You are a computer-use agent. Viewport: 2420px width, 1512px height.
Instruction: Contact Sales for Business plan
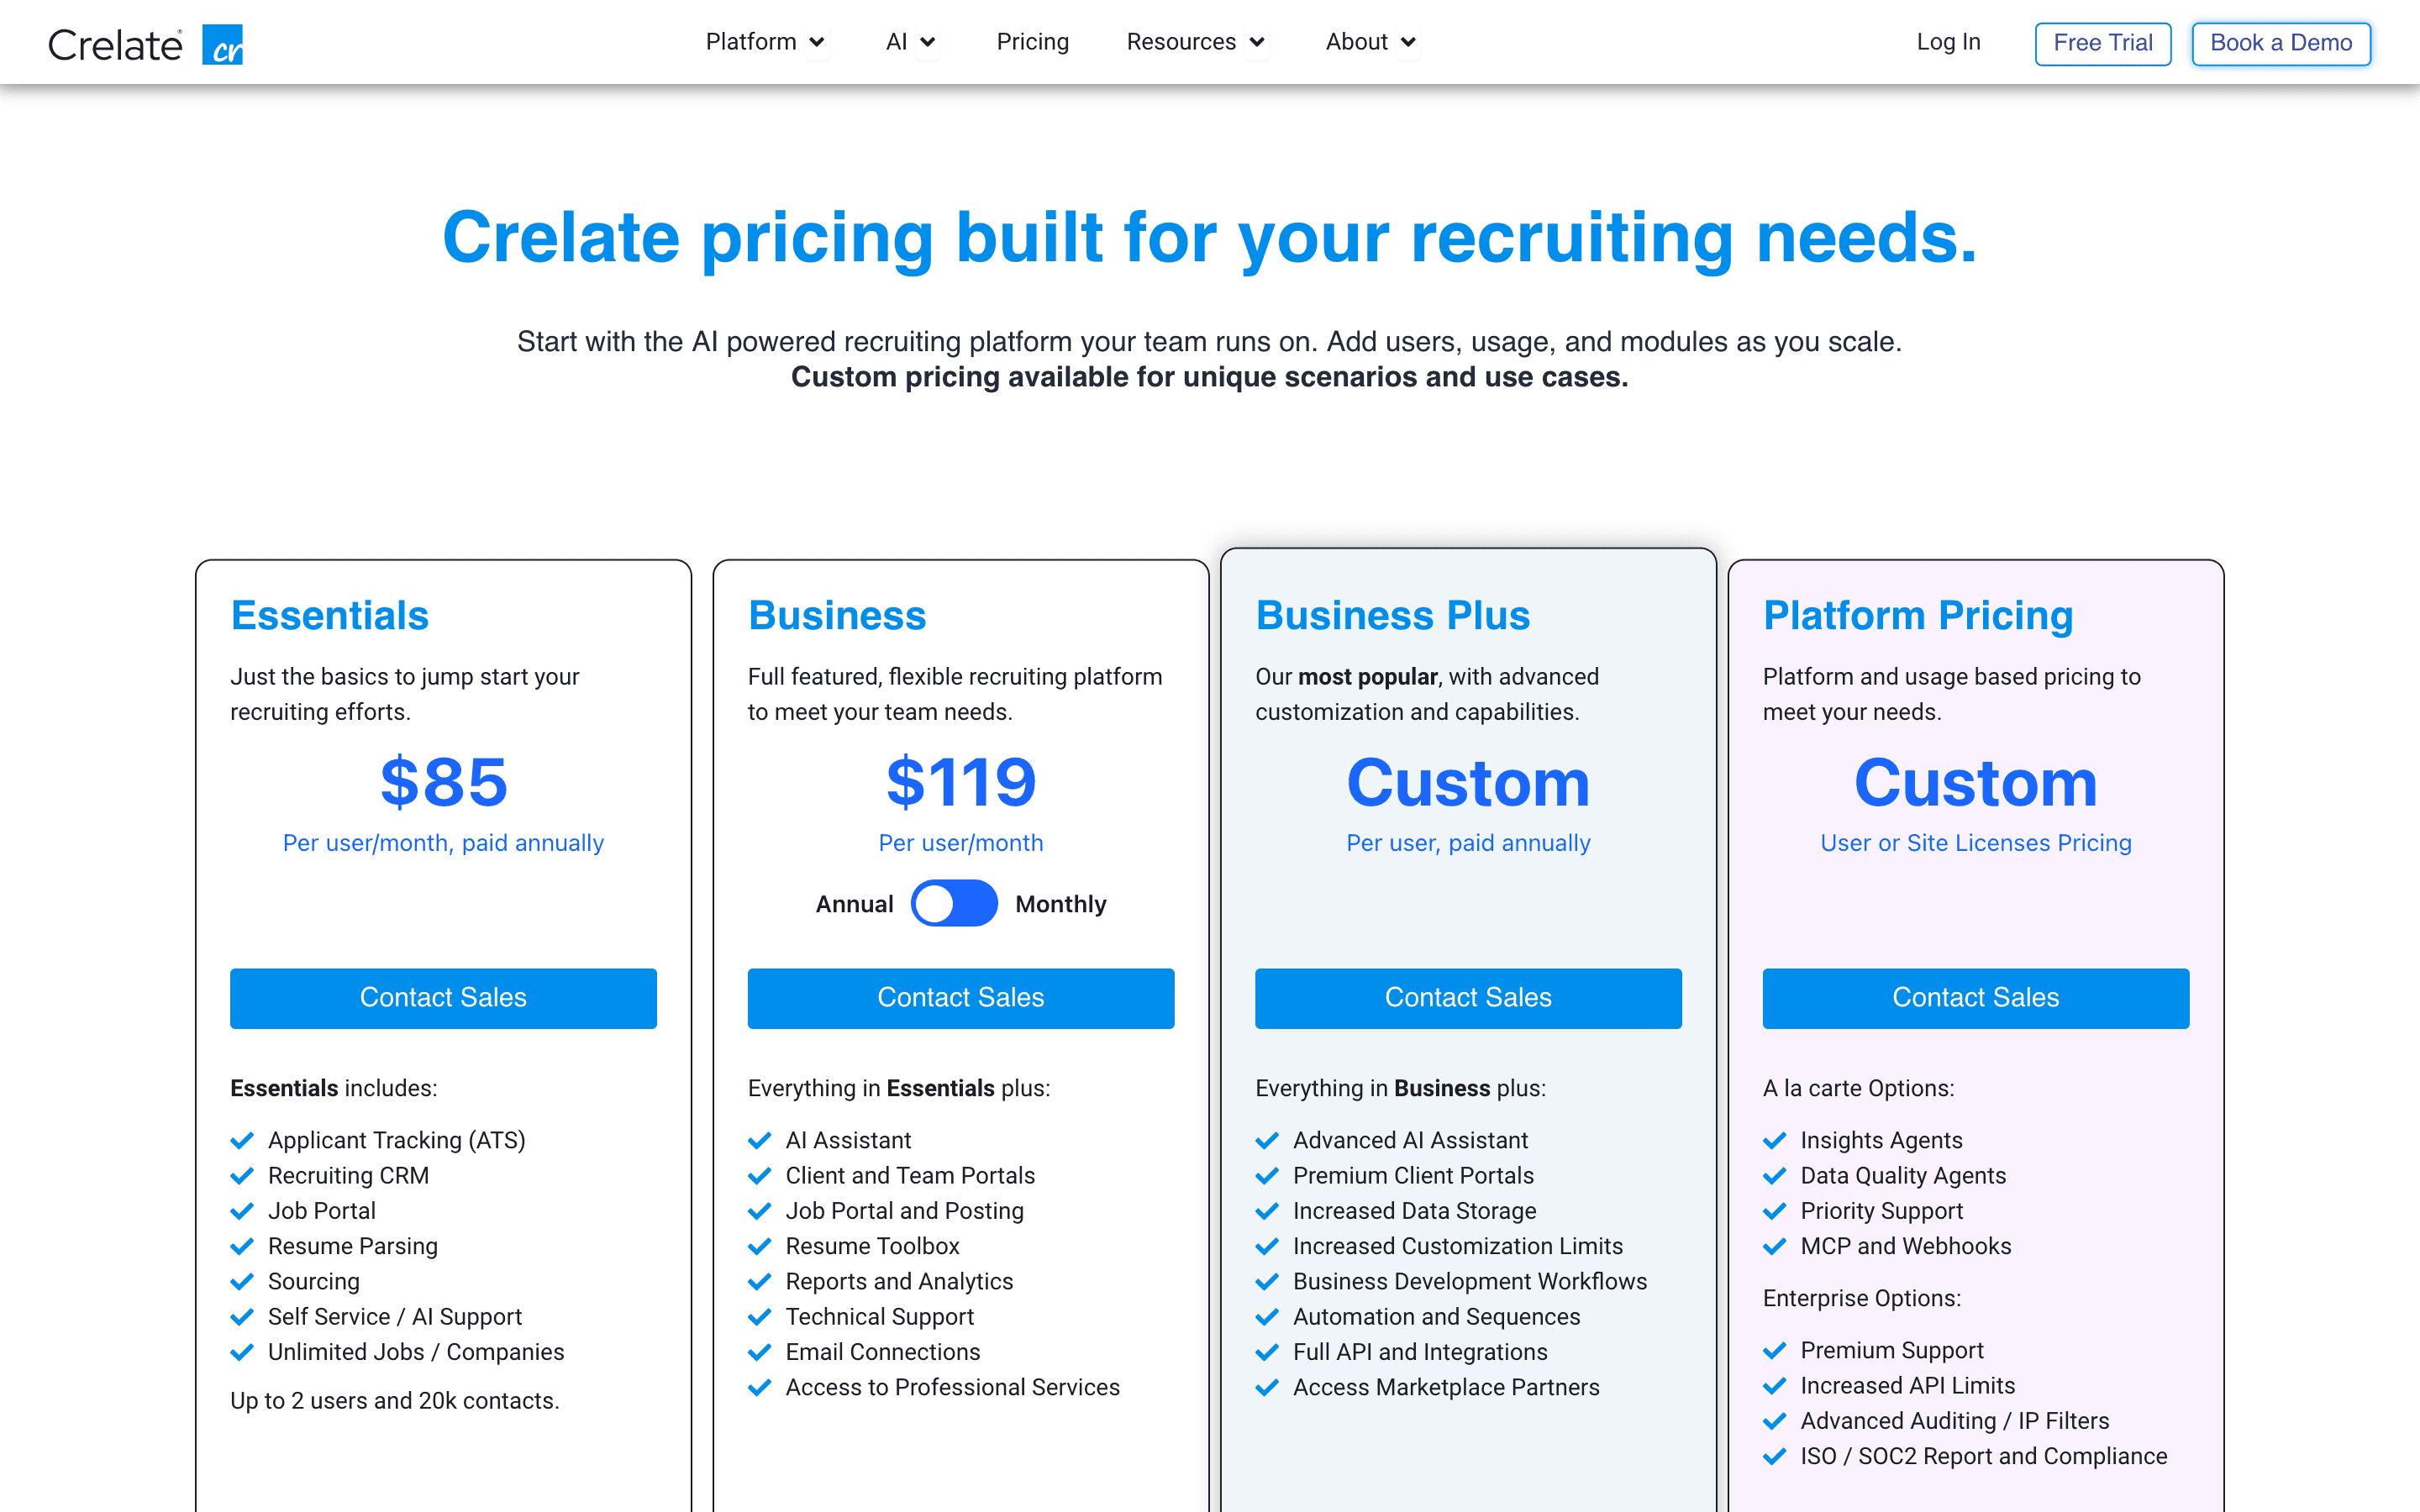[961, 998]
